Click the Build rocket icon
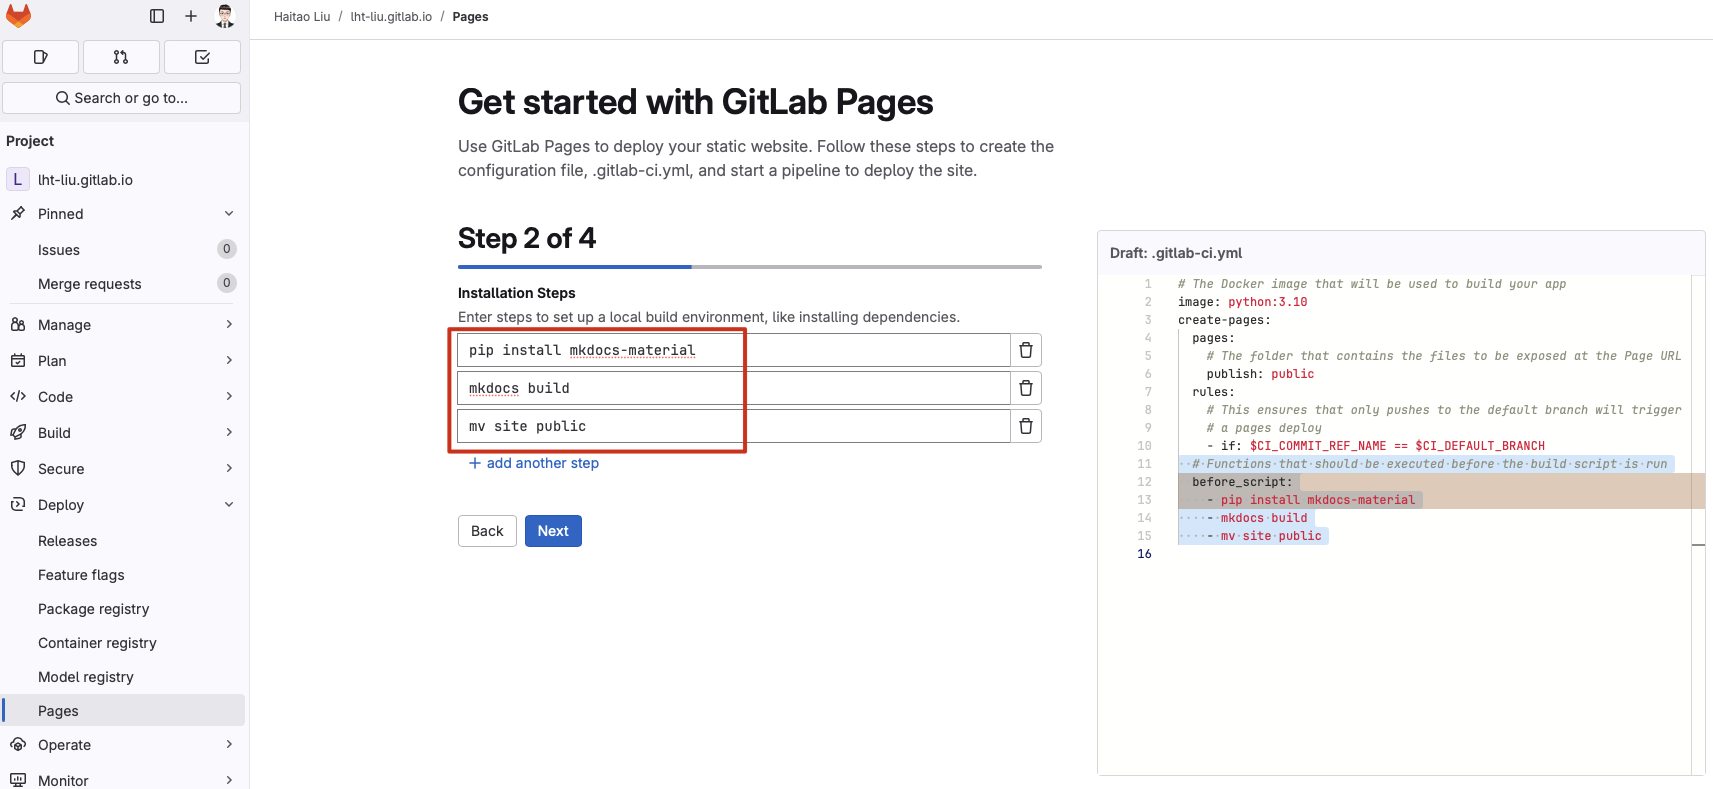Screen dimensions: 1713x789 pos(18,433)
